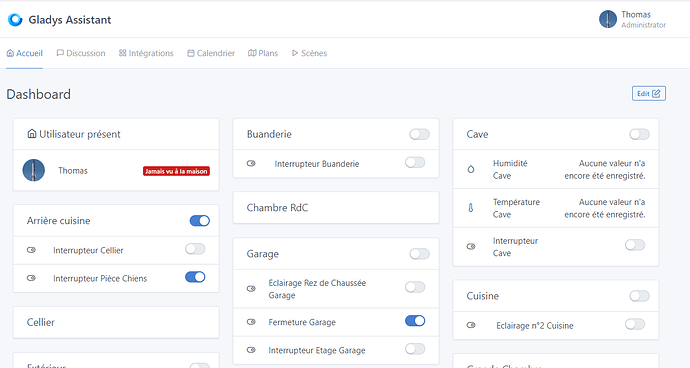Click the Dashboard heading
The width and height of the screenshot is (690, 368).
38,94
